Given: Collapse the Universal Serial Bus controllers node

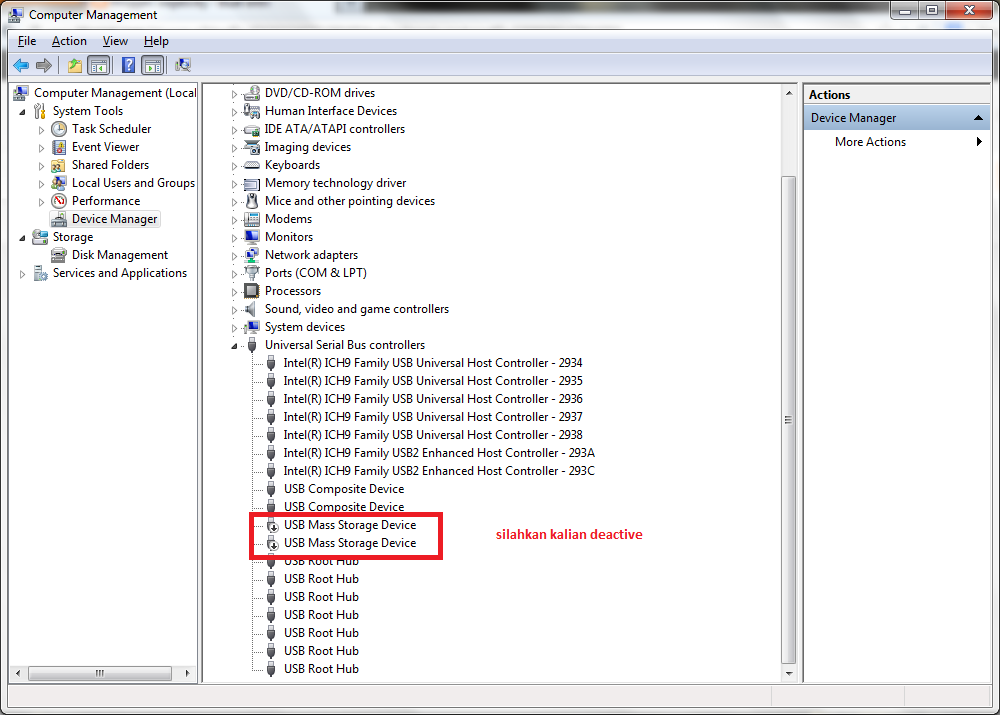Looking at the screenshot, I should click(234, 346).
